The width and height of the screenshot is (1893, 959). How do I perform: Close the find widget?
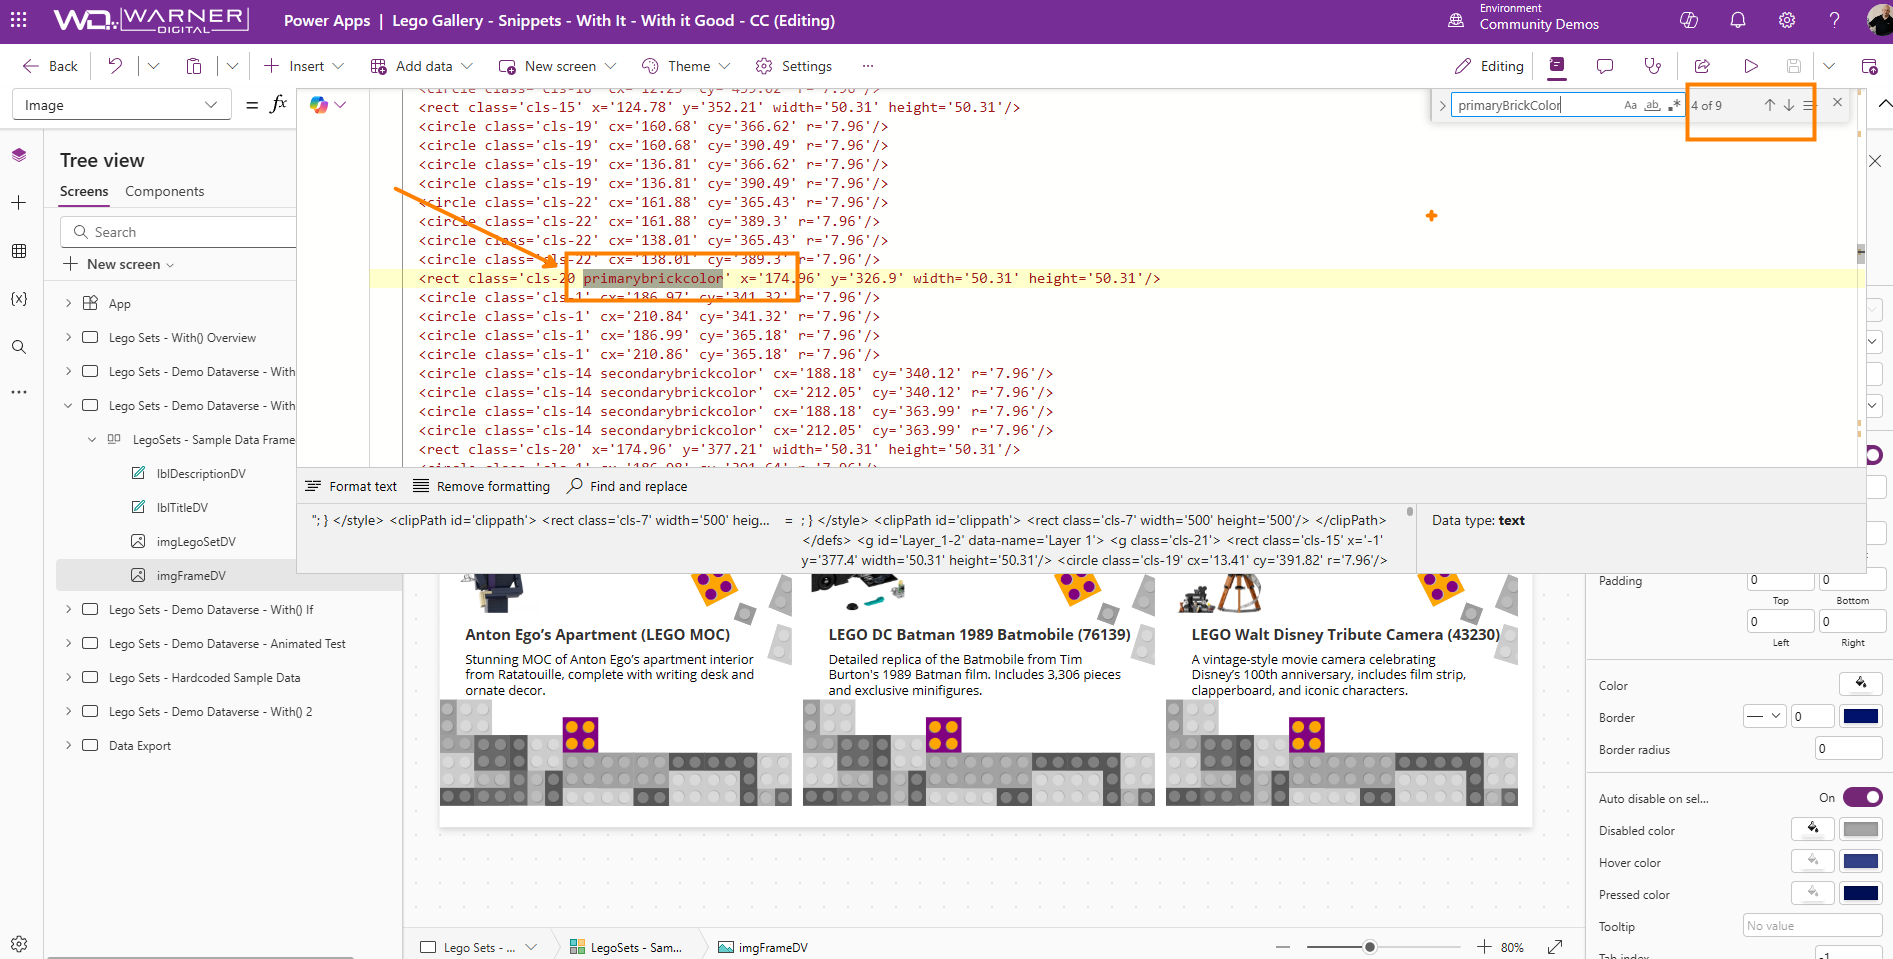pos(1837,102)
